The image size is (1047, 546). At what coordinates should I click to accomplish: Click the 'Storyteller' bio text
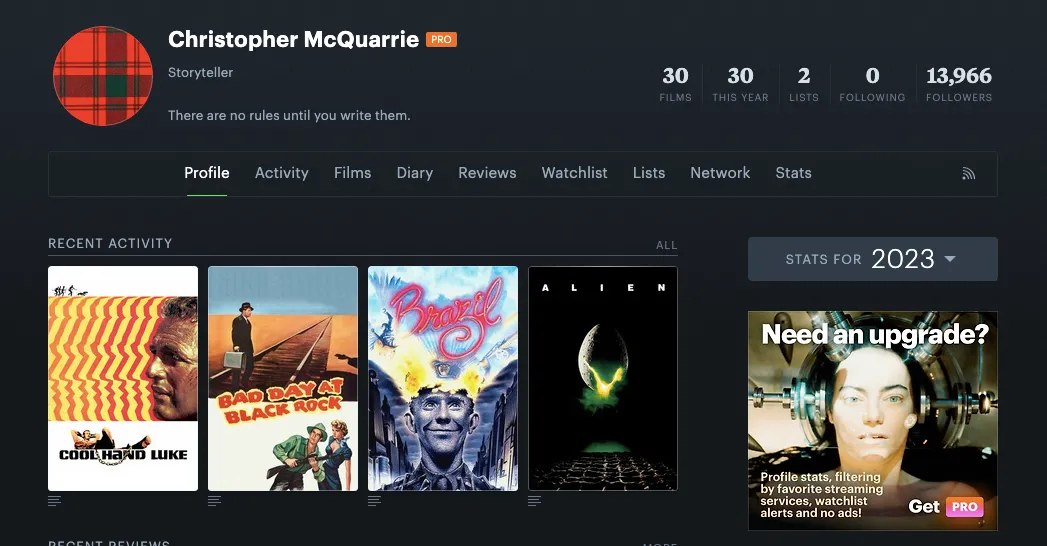[x=200, y=72]
